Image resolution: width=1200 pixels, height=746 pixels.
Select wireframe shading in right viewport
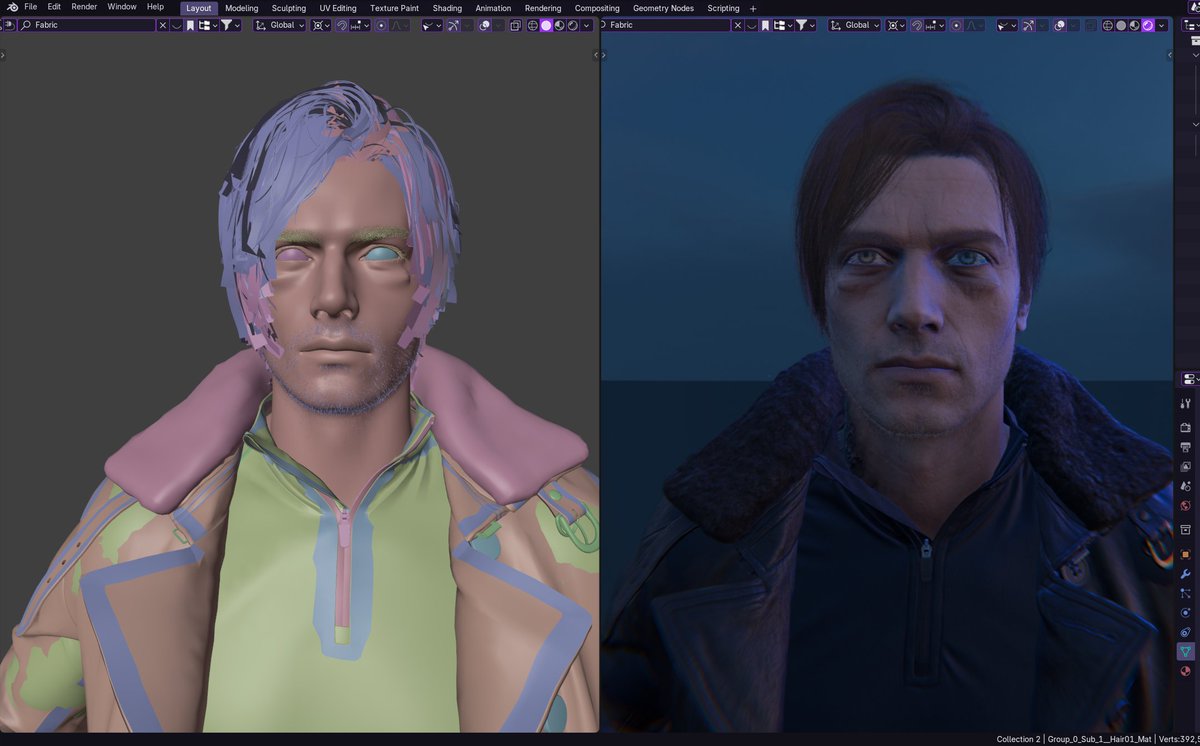(1108, 25)
